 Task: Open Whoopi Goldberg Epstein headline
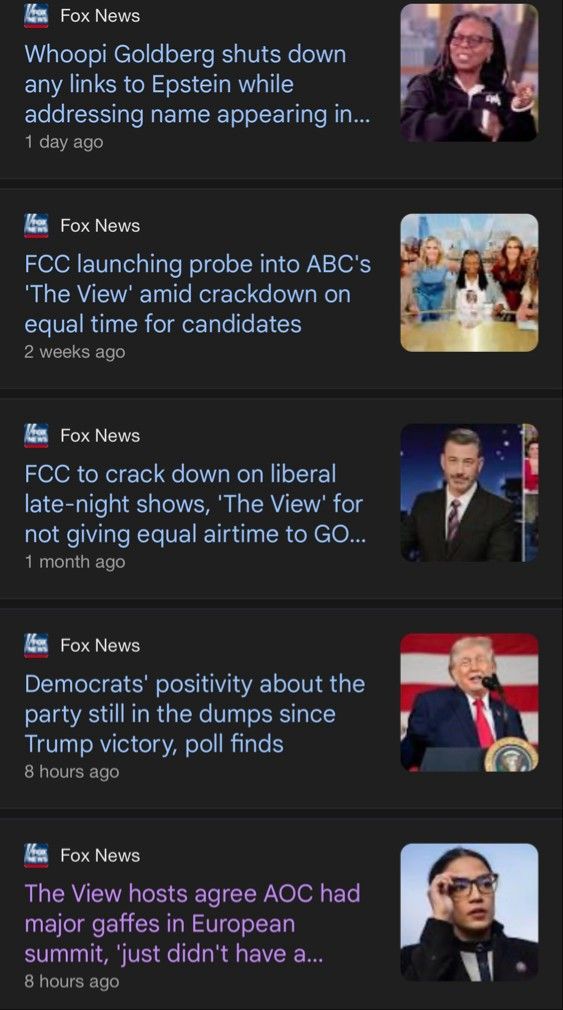coord(198,84)
